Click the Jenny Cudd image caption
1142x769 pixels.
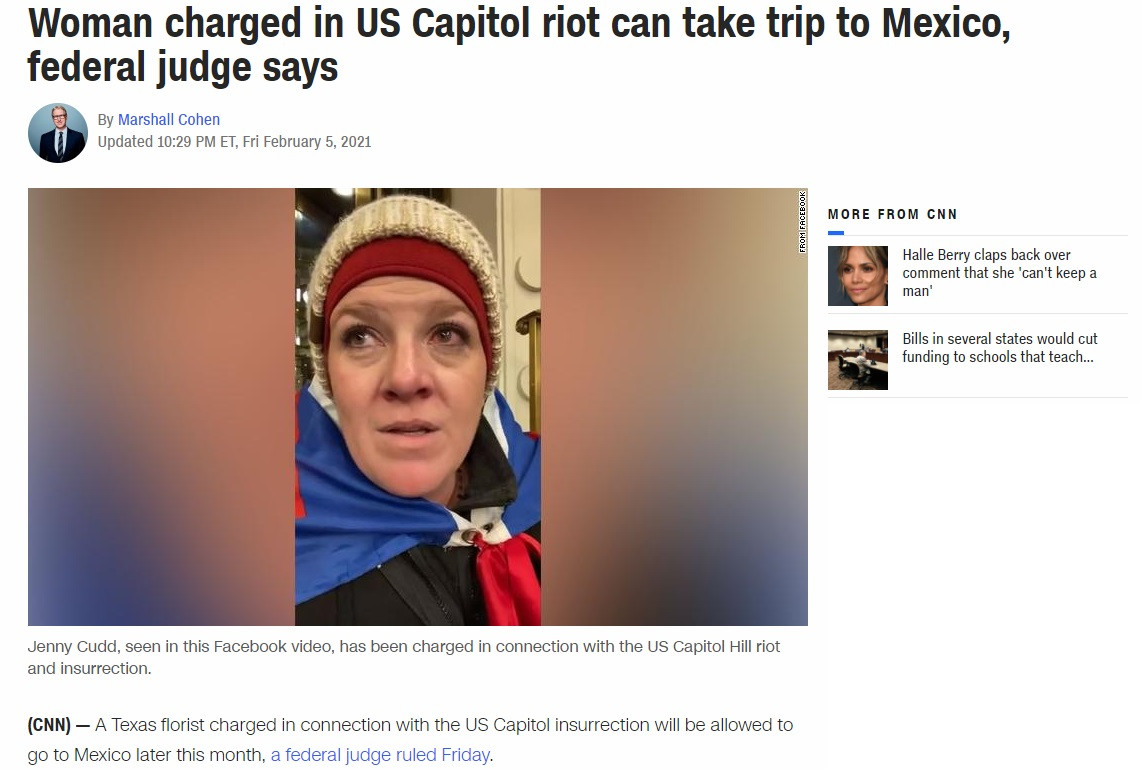pyautogui.click(x=403, y=657)
